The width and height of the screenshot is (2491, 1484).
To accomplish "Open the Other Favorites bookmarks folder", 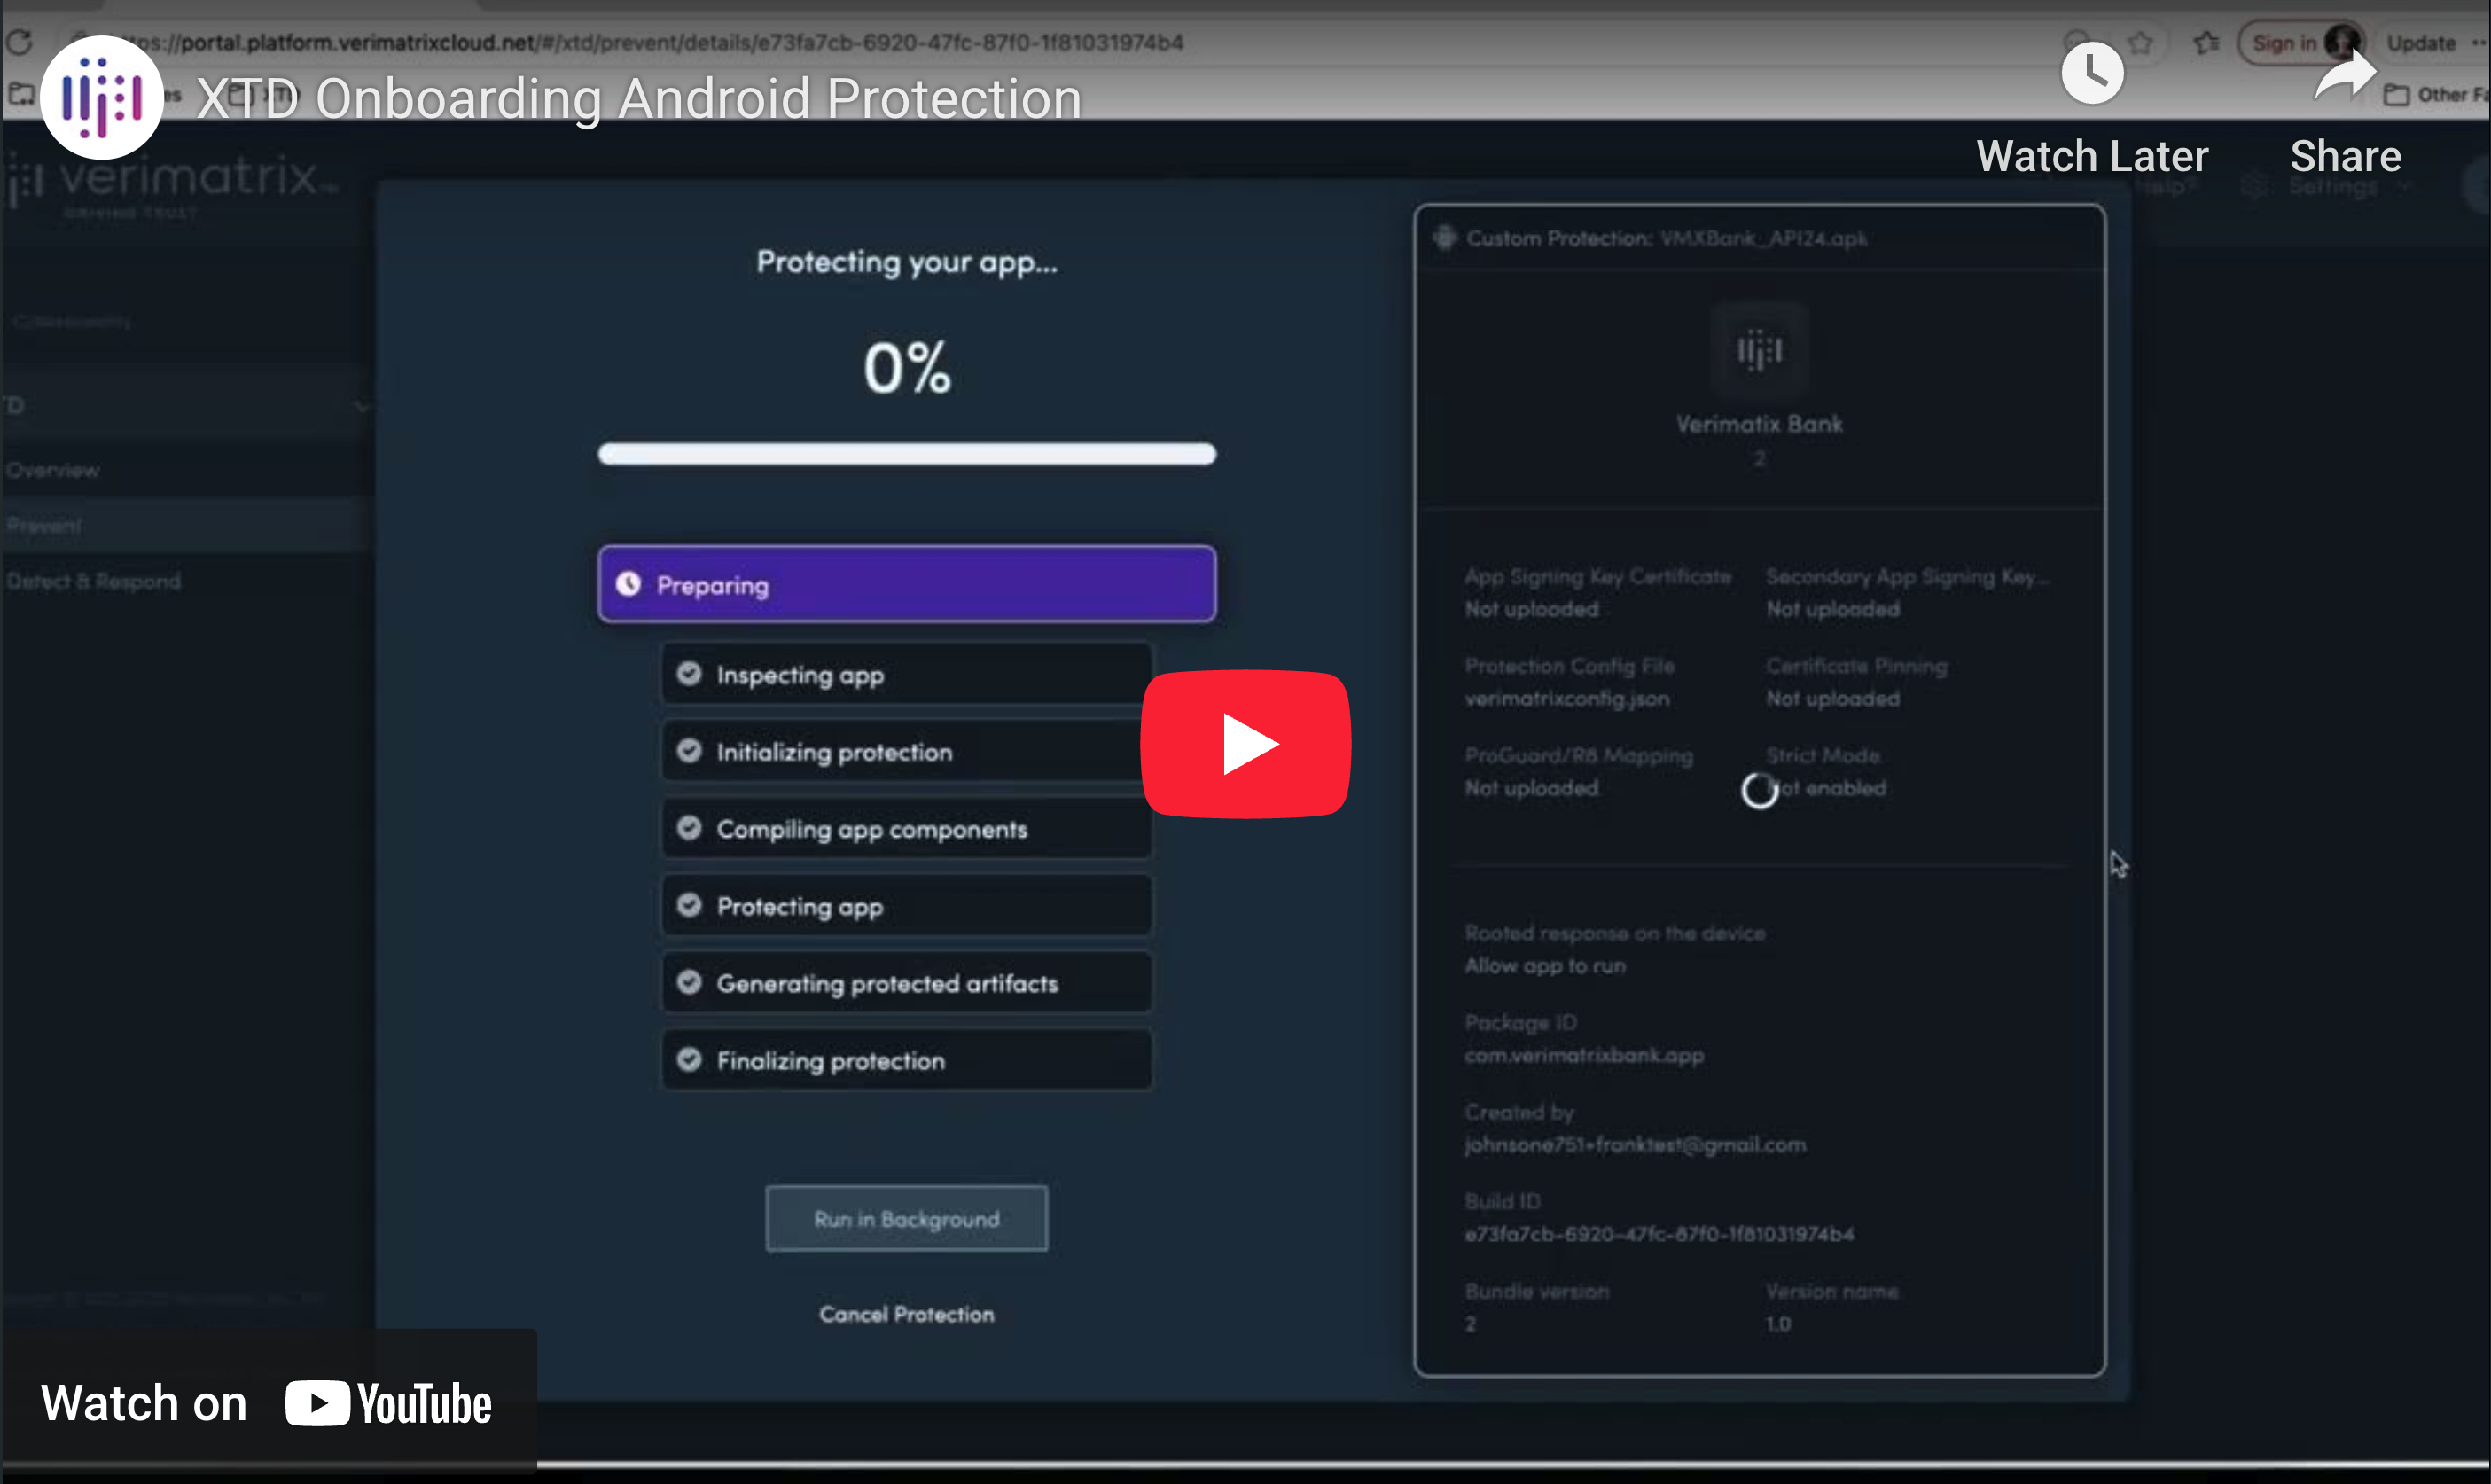I will point(2438,94).
